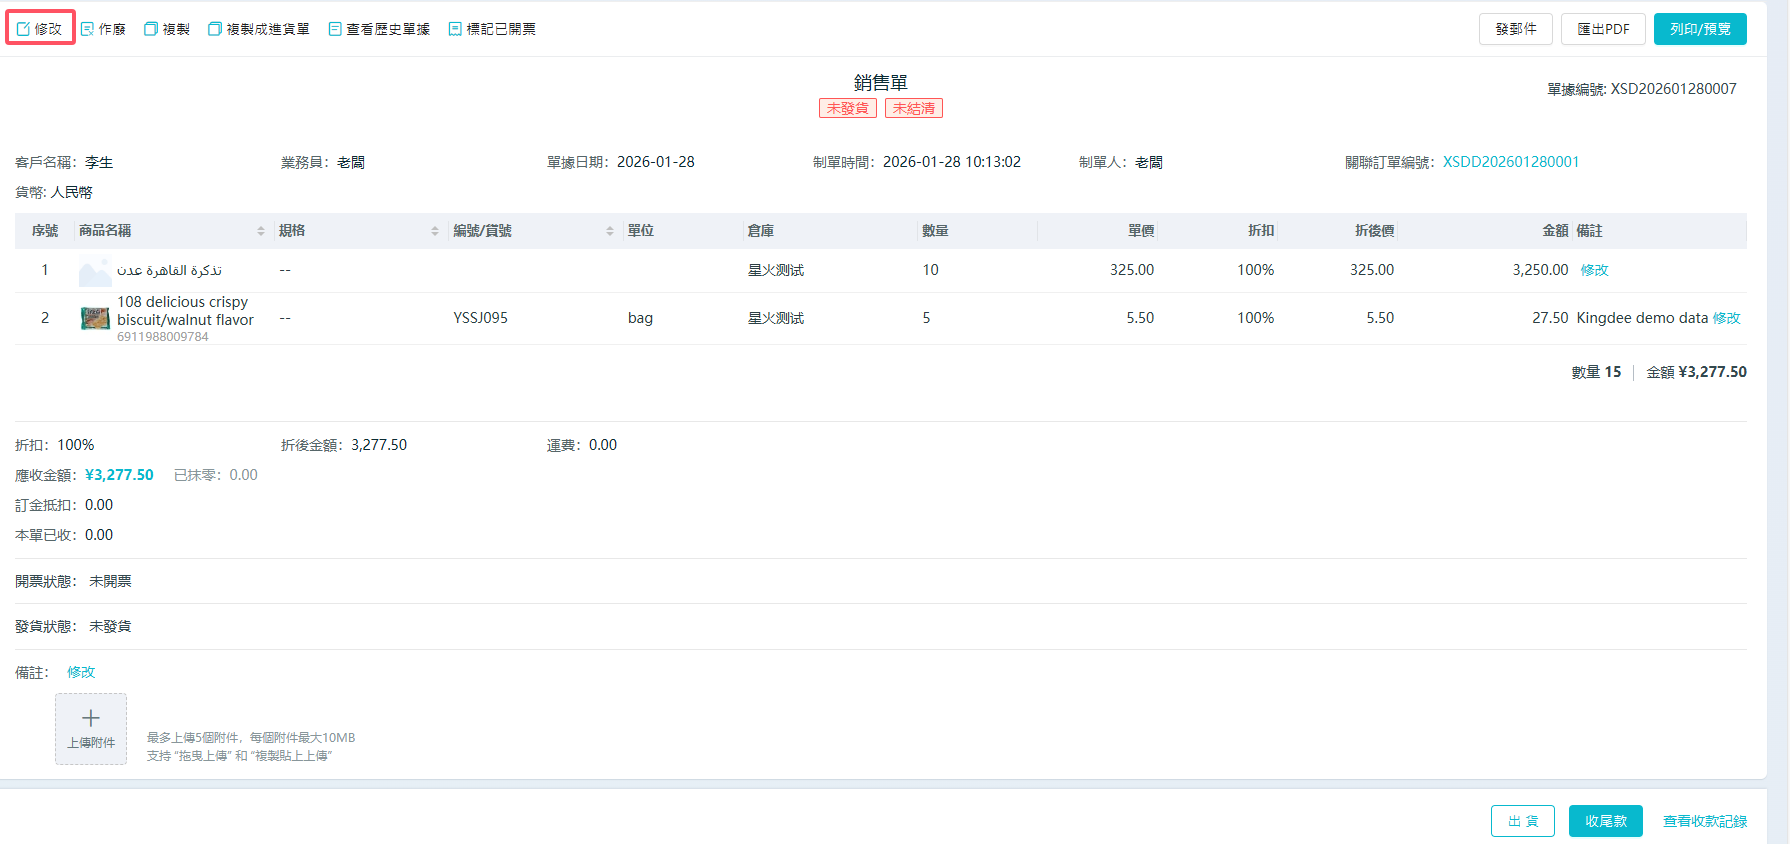Click the 複製 copy icon
Viewport: 1790px width, 844px height.
[x=151, y=29]
